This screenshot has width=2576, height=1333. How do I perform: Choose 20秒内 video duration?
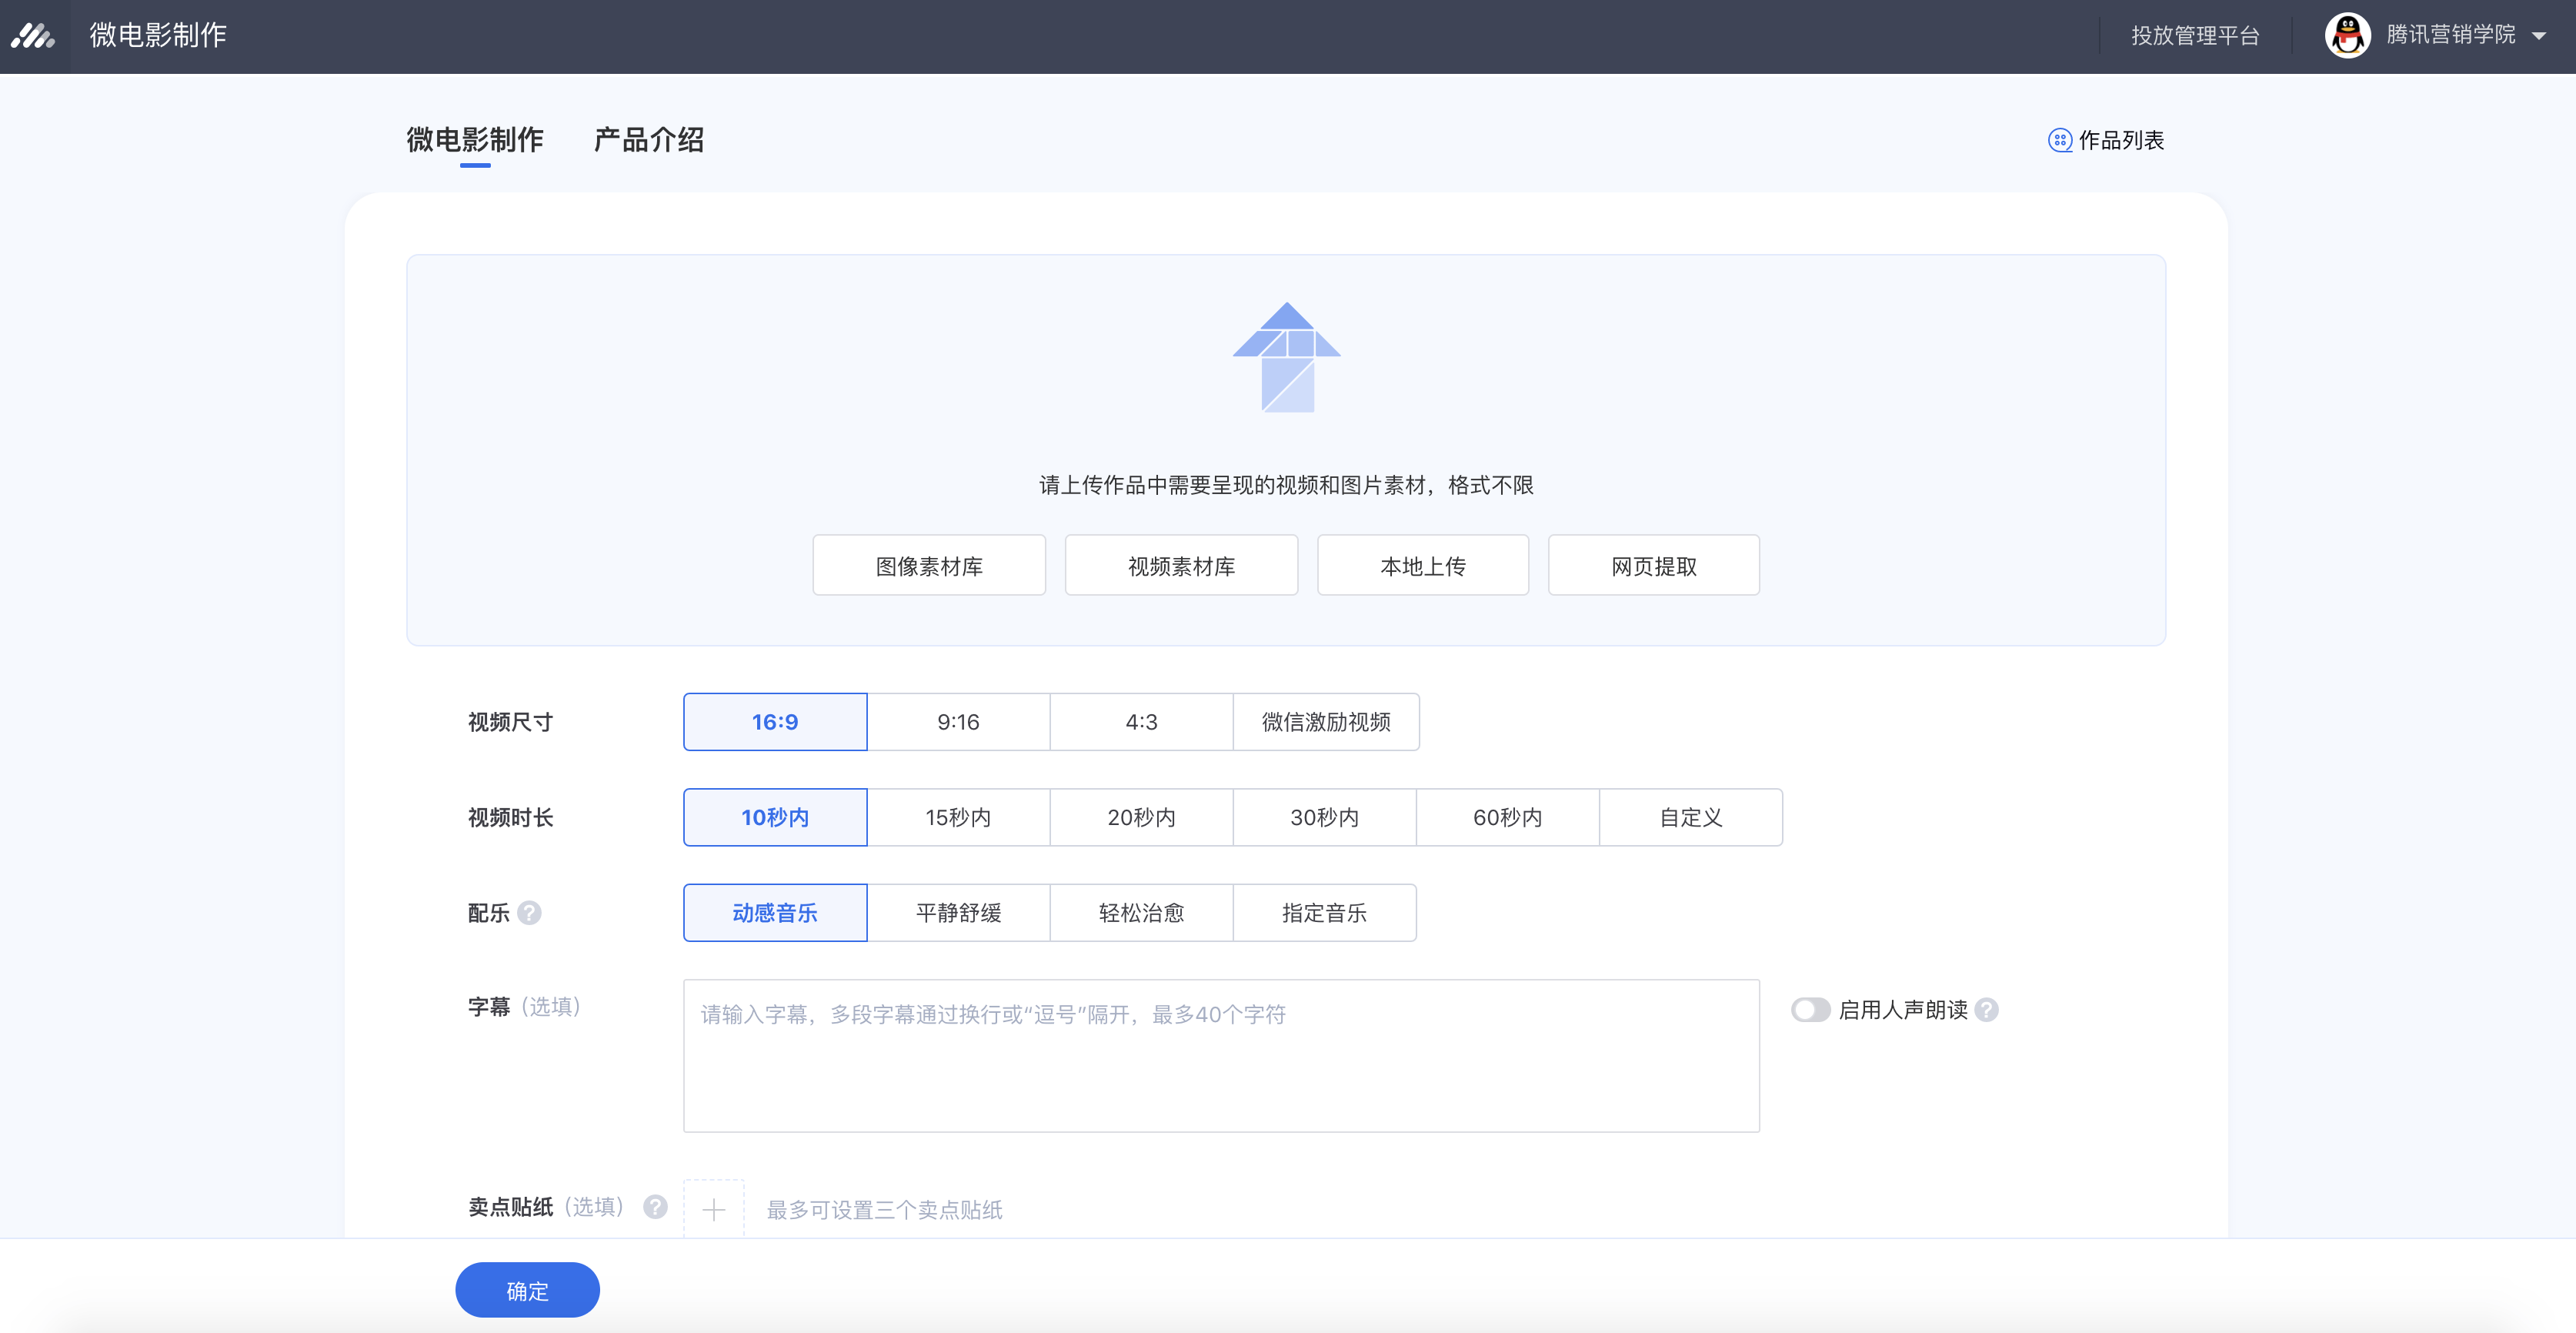(1141, 818)
